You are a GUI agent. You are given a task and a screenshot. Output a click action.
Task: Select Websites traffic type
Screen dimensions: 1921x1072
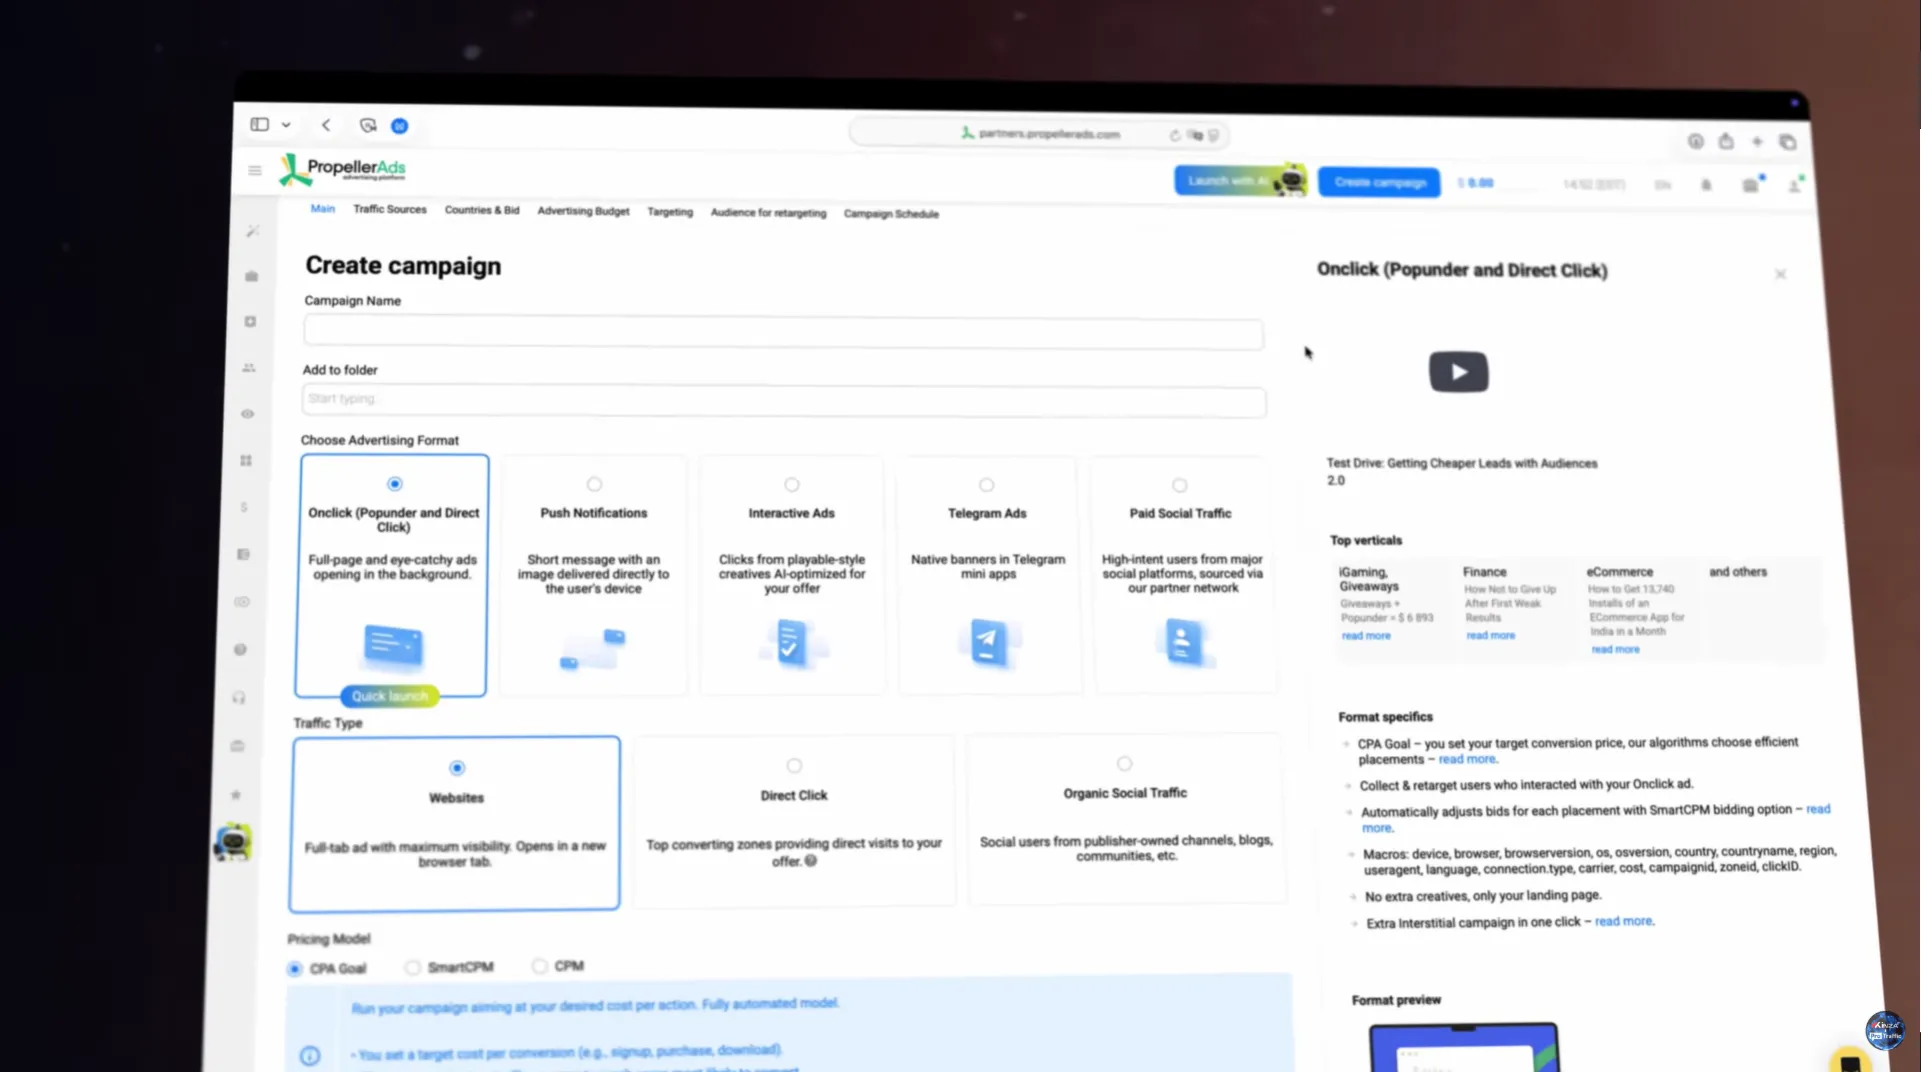pos(455,824)
